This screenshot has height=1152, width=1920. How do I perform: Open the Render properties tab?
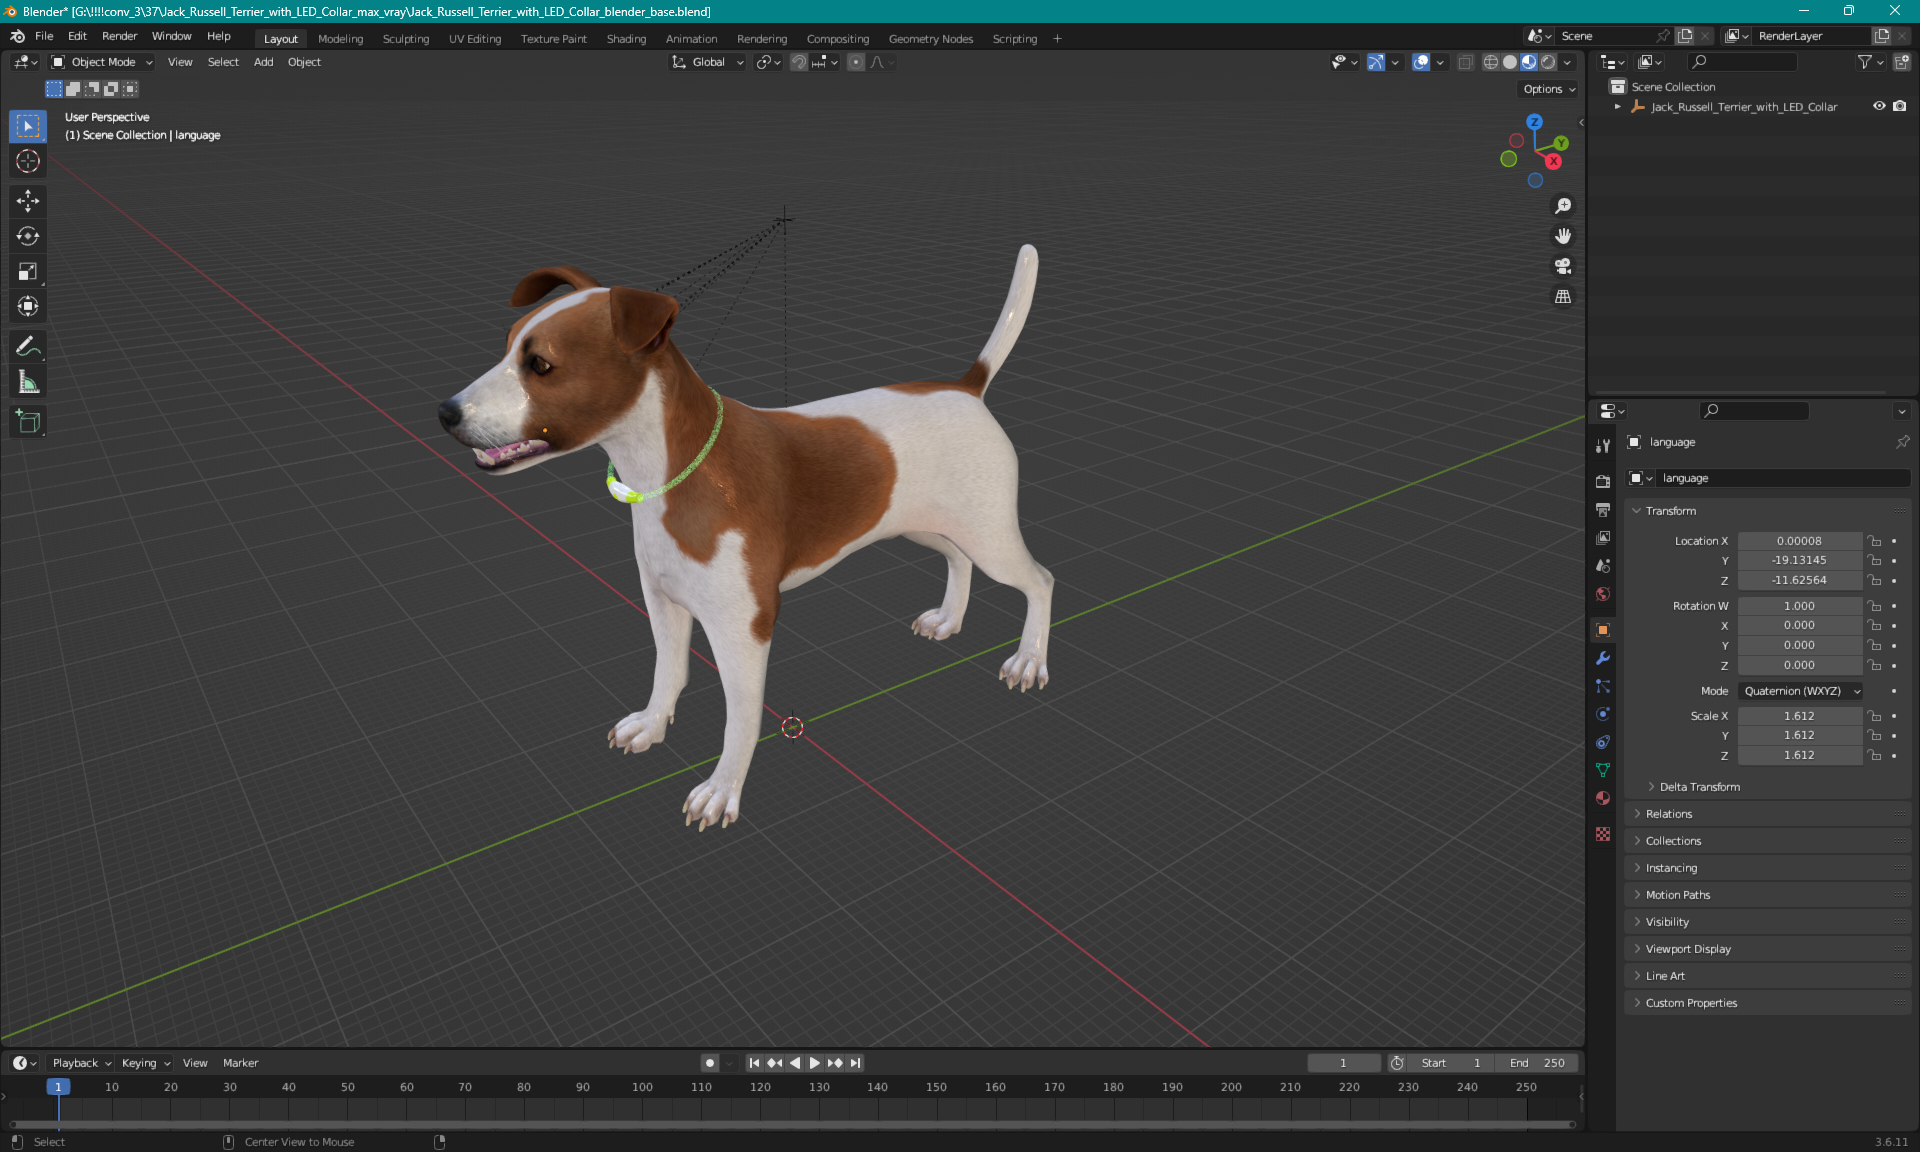pyautogui.click(x=1603, y=481)
